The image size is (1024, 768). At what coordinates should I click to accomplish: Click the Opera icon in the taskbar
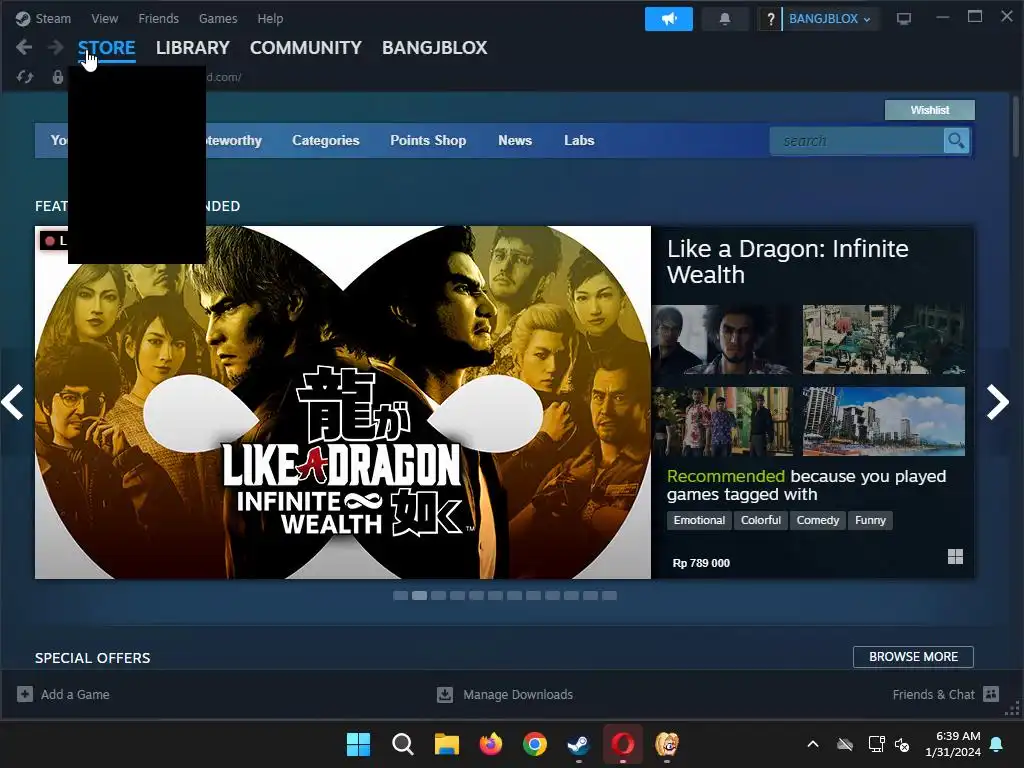[x=622, y=744]
